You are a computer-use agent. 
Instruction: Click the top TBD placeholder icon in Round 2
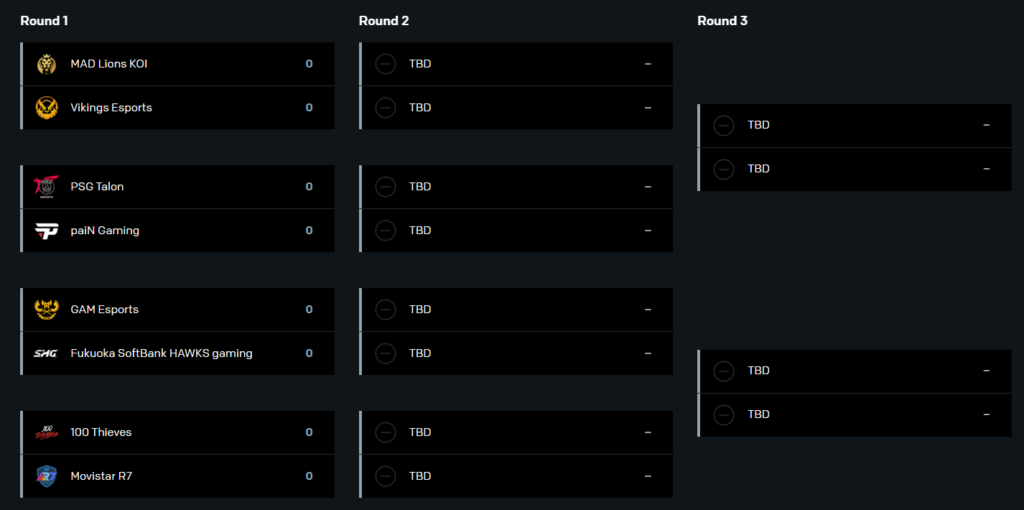coord(385,64)
